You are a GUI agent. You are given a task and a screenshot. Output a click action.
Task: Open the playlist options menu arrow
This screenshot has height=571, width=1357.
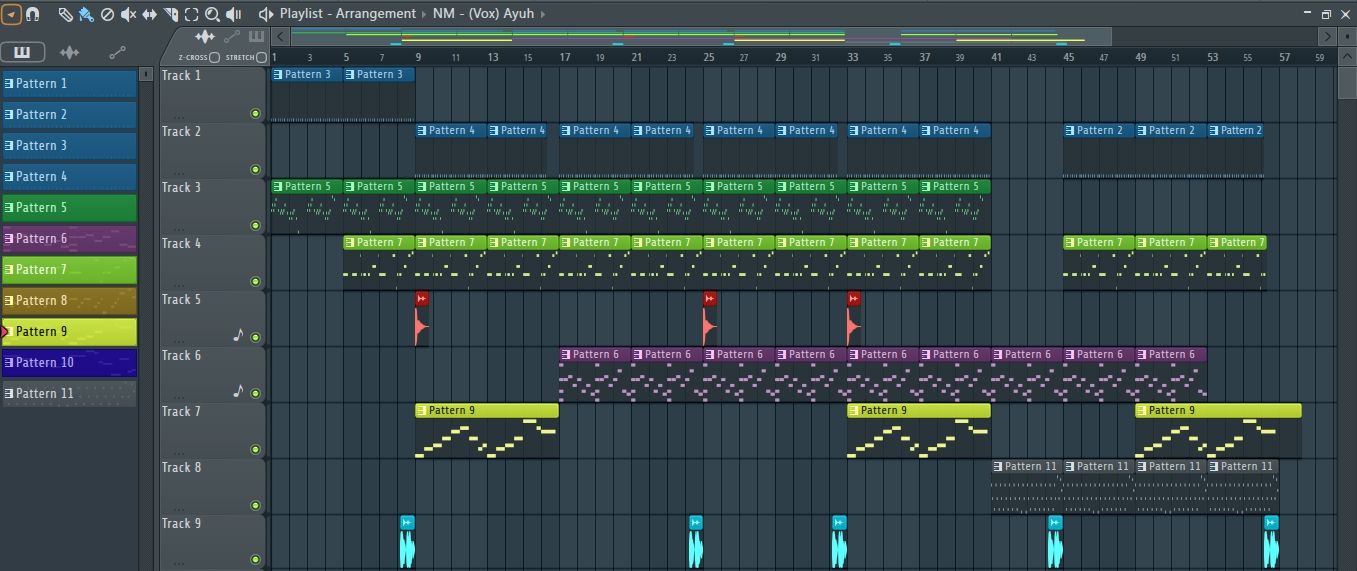pos(11,14)
